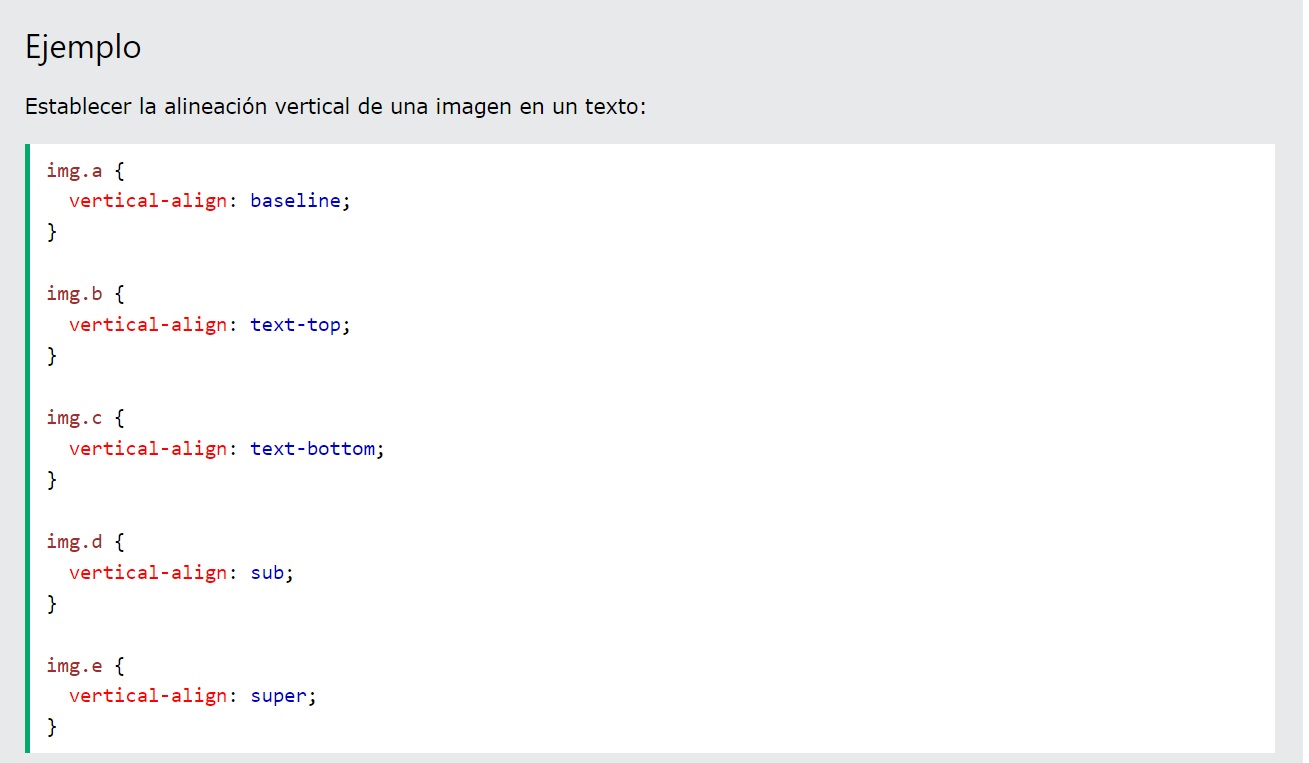The width and height of the screenshot is (1309, 763).
Task: Click vertical-align property in img.d rule
Action: click(148, 573)
